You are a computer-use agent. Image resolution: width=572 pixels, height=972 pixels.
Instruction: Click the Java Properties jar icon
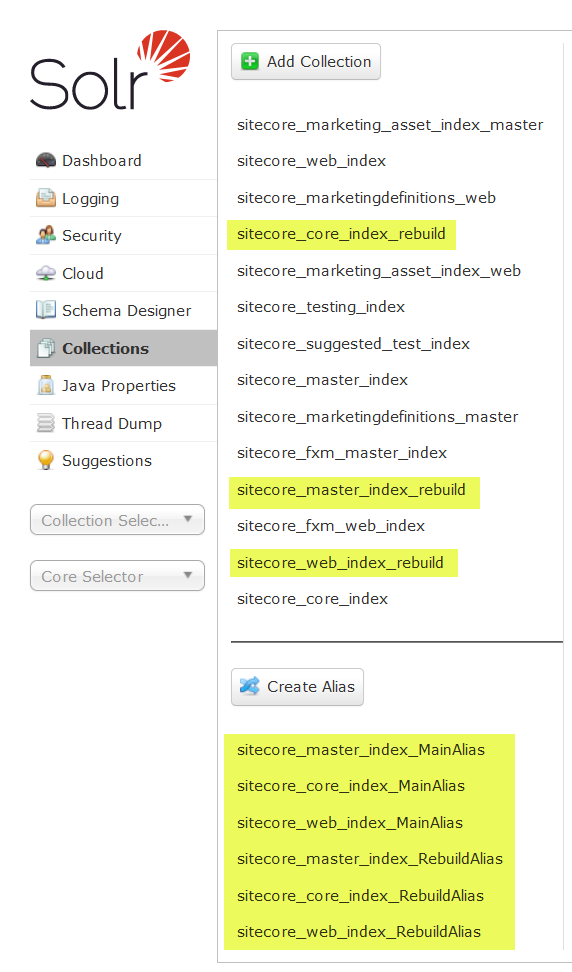pyautogui.click(x=46, y=386)
